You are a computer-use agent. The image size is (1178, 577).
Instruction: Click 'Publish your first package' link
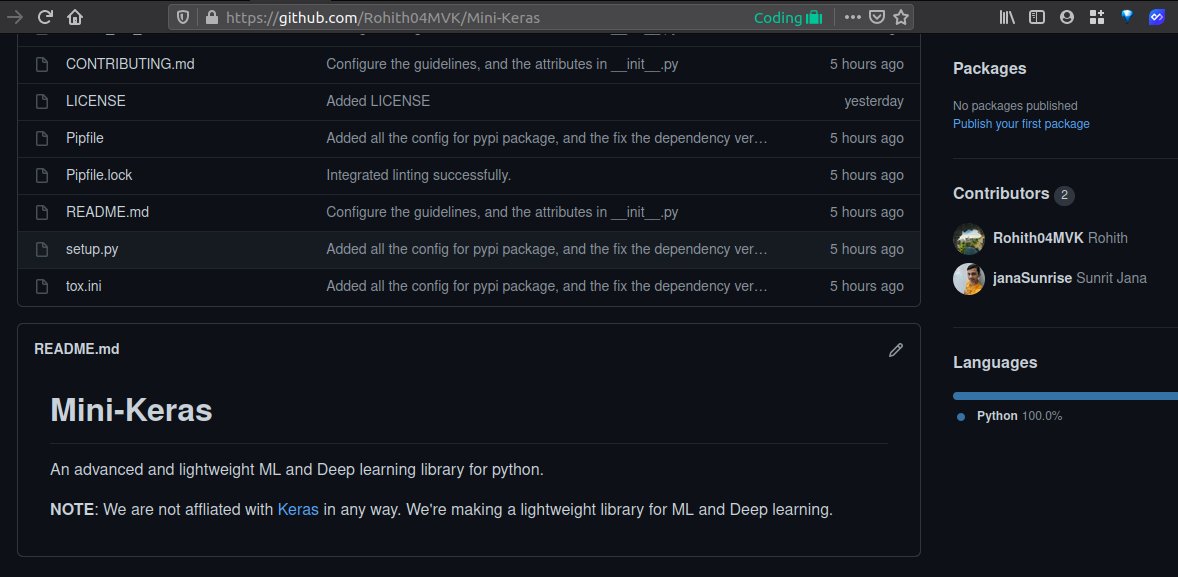pyautogui.click(x=1021, y=124)
